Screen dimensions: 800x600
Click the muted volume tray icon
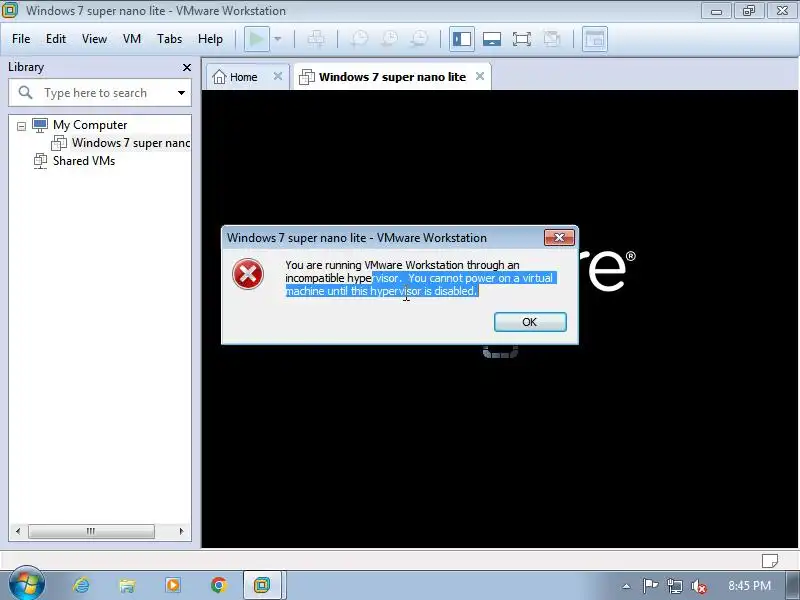698,586
